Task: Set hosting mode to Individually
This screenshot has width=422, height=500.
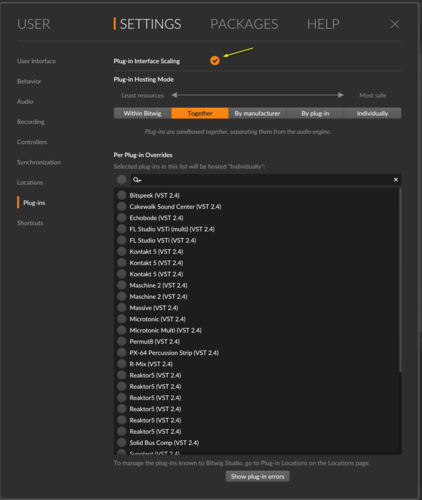Action: [x=372, y=113]
